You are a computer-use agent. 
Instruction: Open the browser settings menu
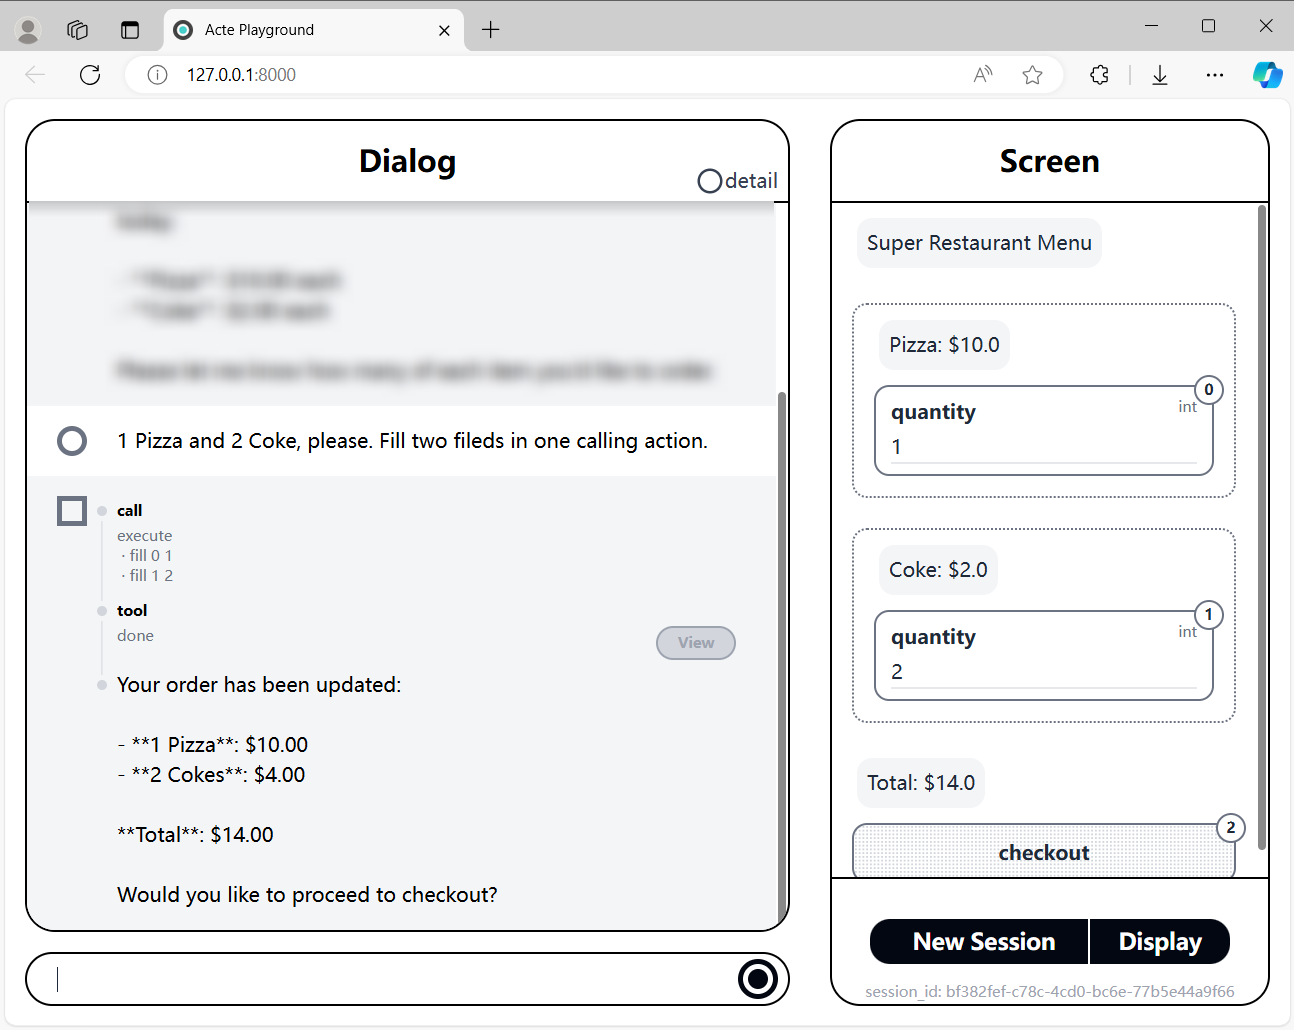click(x=1214, y=74)
